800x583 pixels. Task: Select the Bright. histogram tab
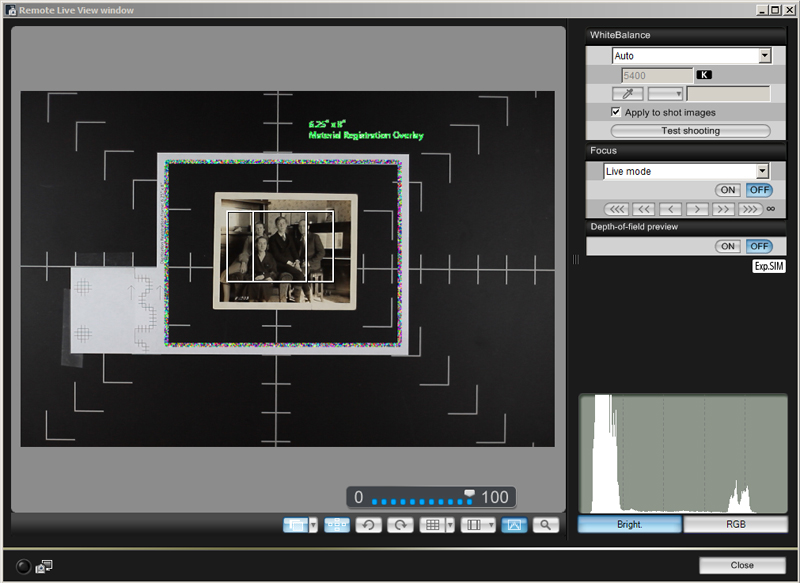point(630,524)
